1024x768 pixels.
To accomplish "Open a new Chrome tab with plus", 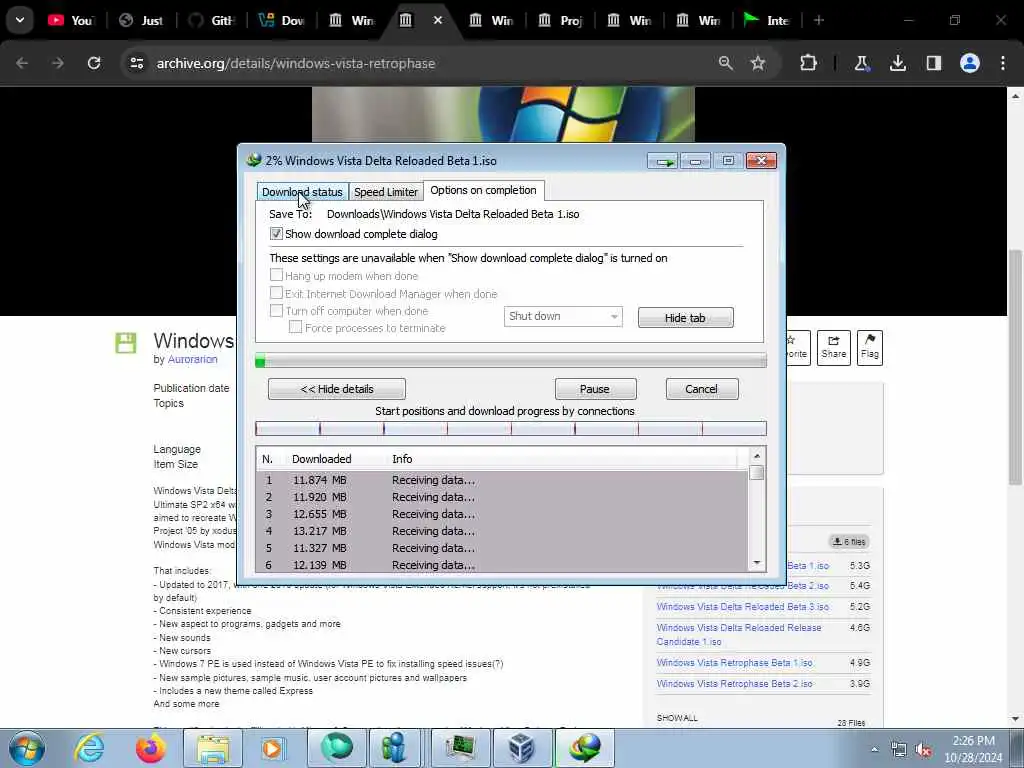I will point(818,20).
